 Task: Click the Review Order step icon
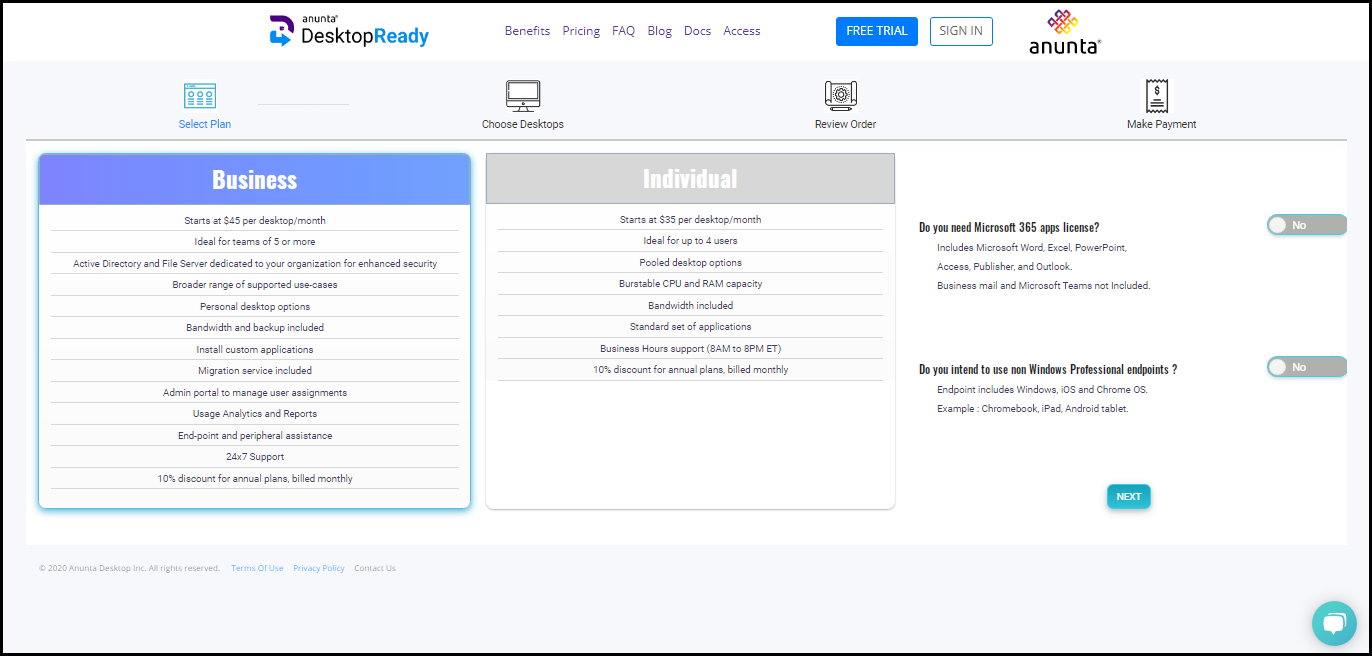coord(841,95)
